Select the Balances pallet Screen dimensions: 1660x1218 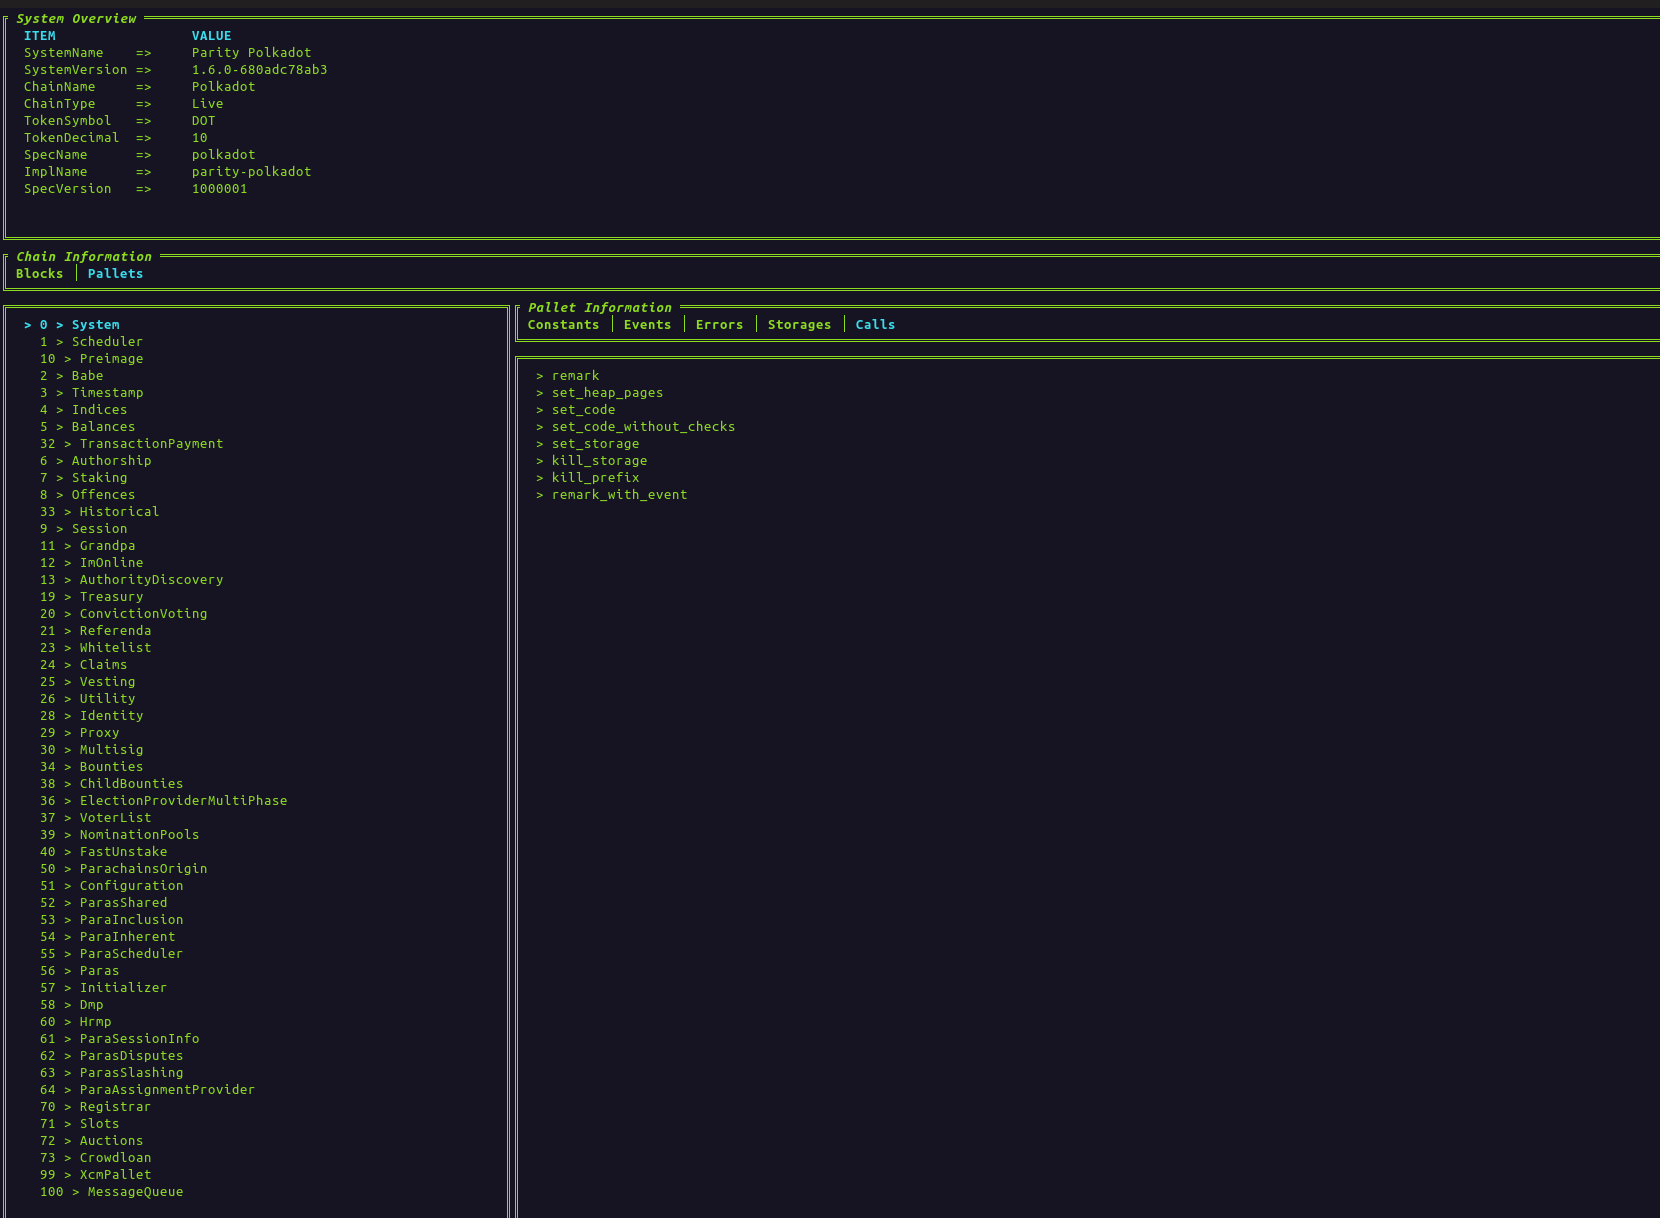[87, 427]
